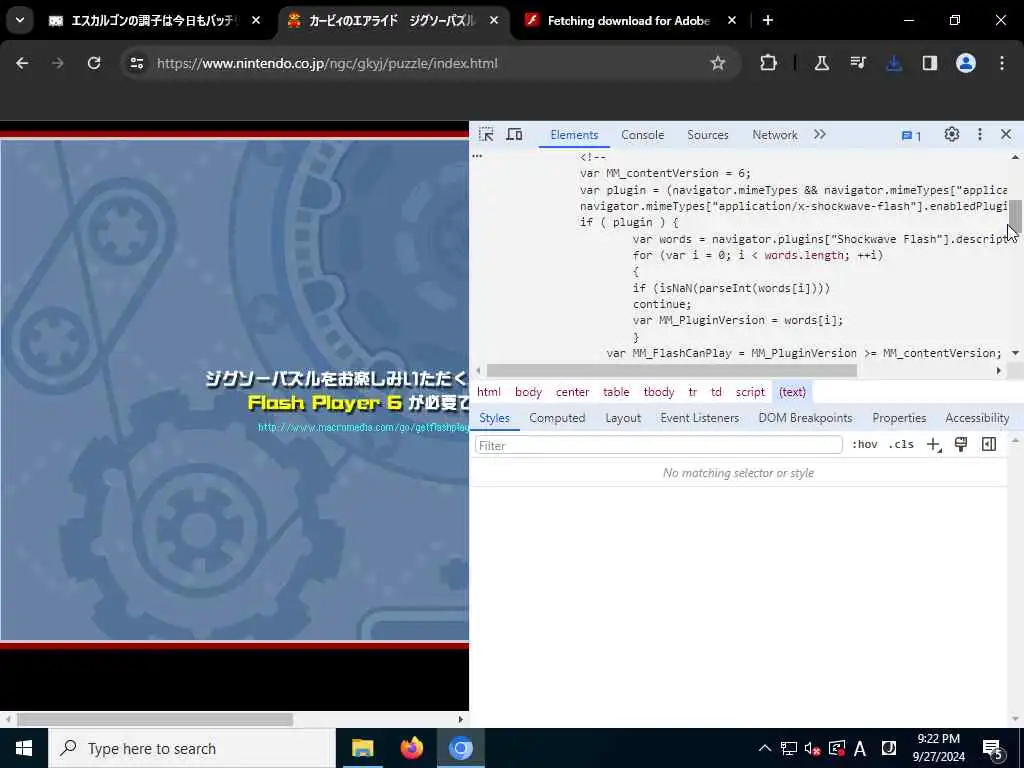
Task: Open the Chrome profile avatar
Action: tap(965, 63)
